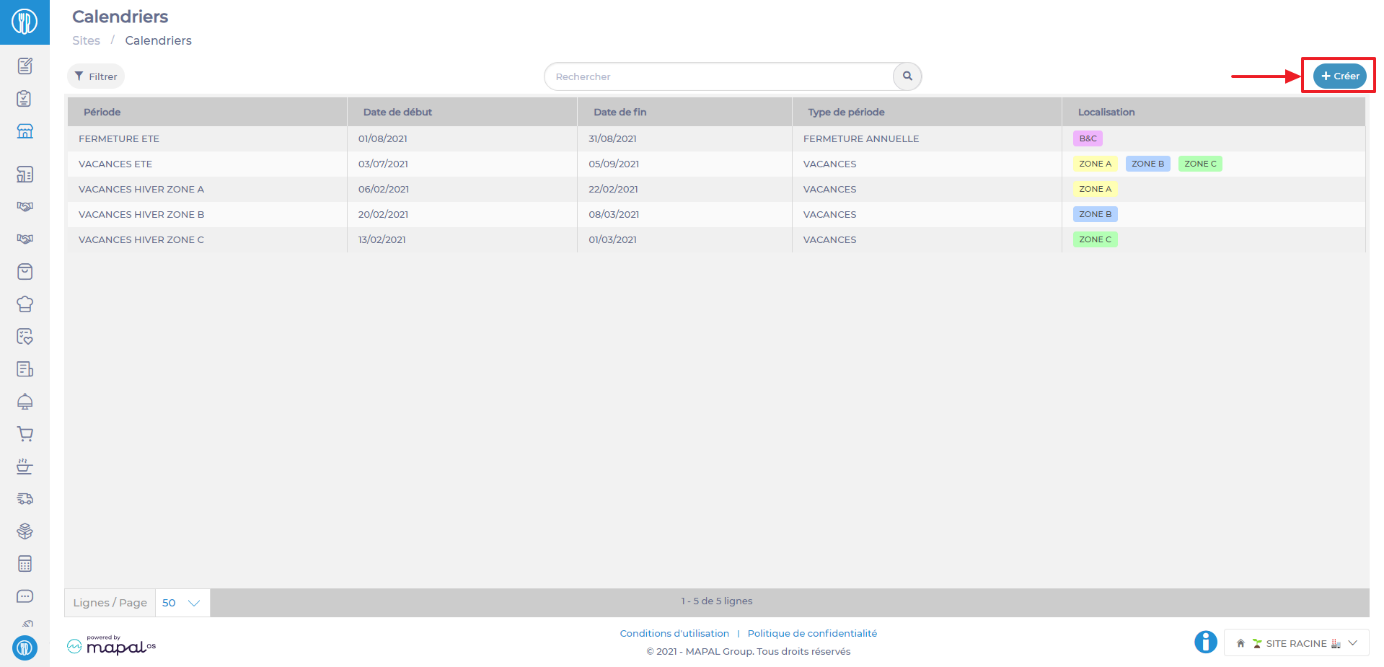
Task: Open the calculator sidebar icon
Action: coord(25,564)
